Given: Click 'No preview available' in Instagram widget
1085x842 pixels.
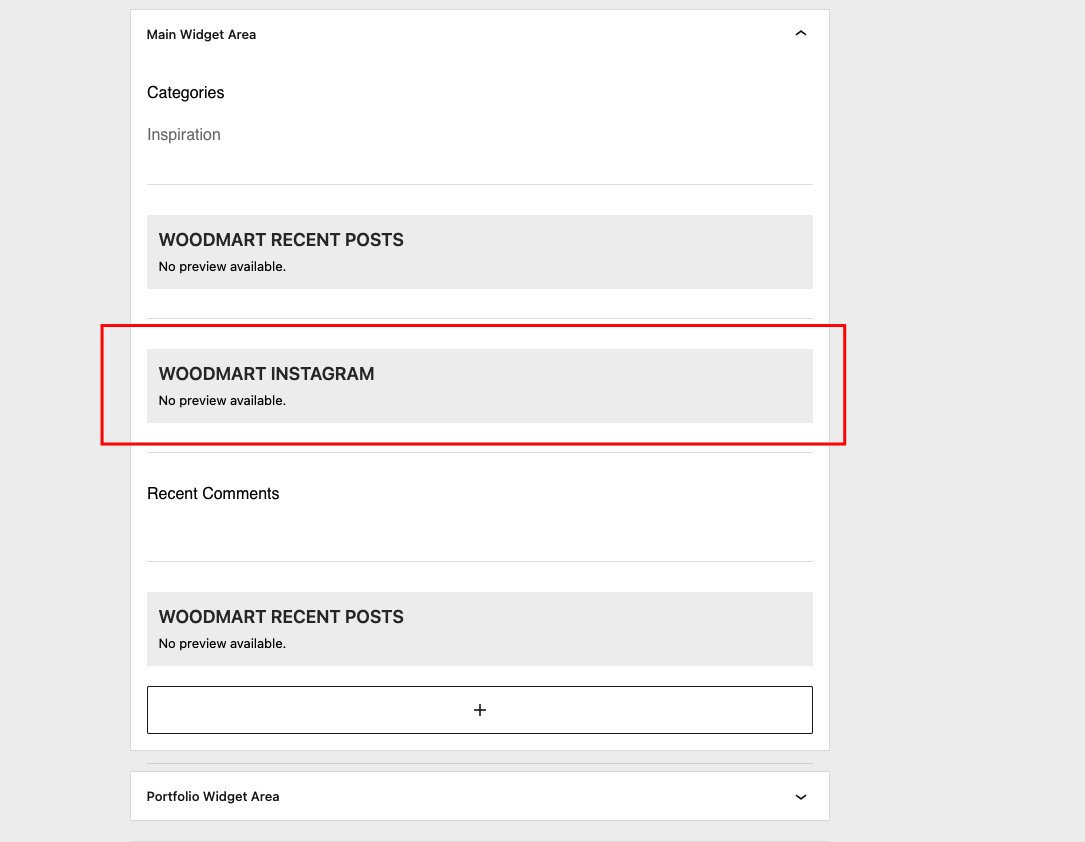Looking at the screenshot, I should click(222, 401).
